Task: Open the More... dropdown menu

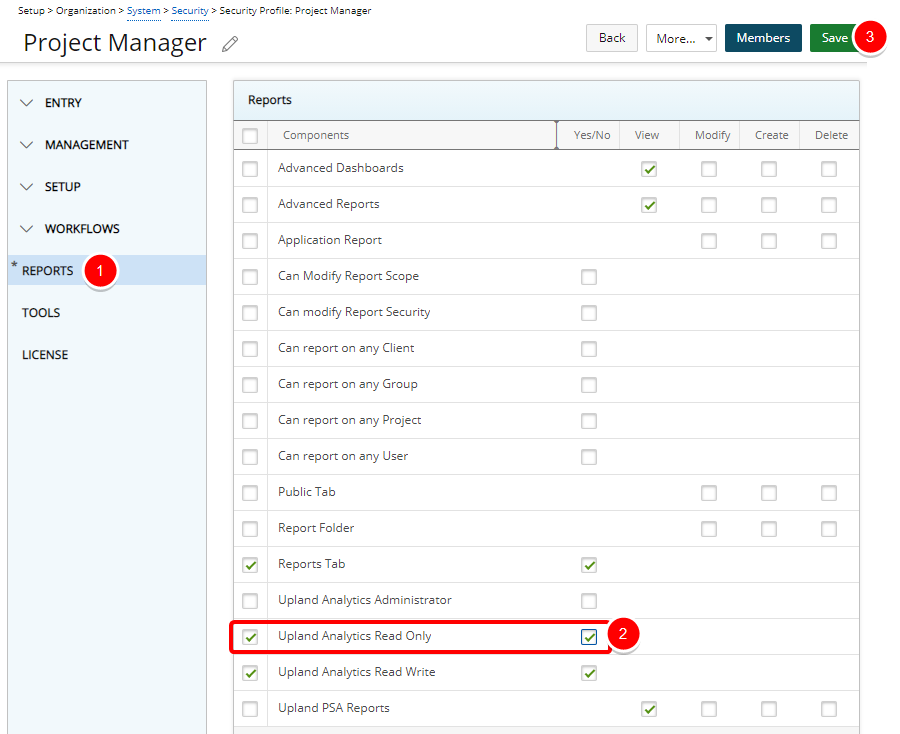Action: pyautogui.click(x=681, y=38)
